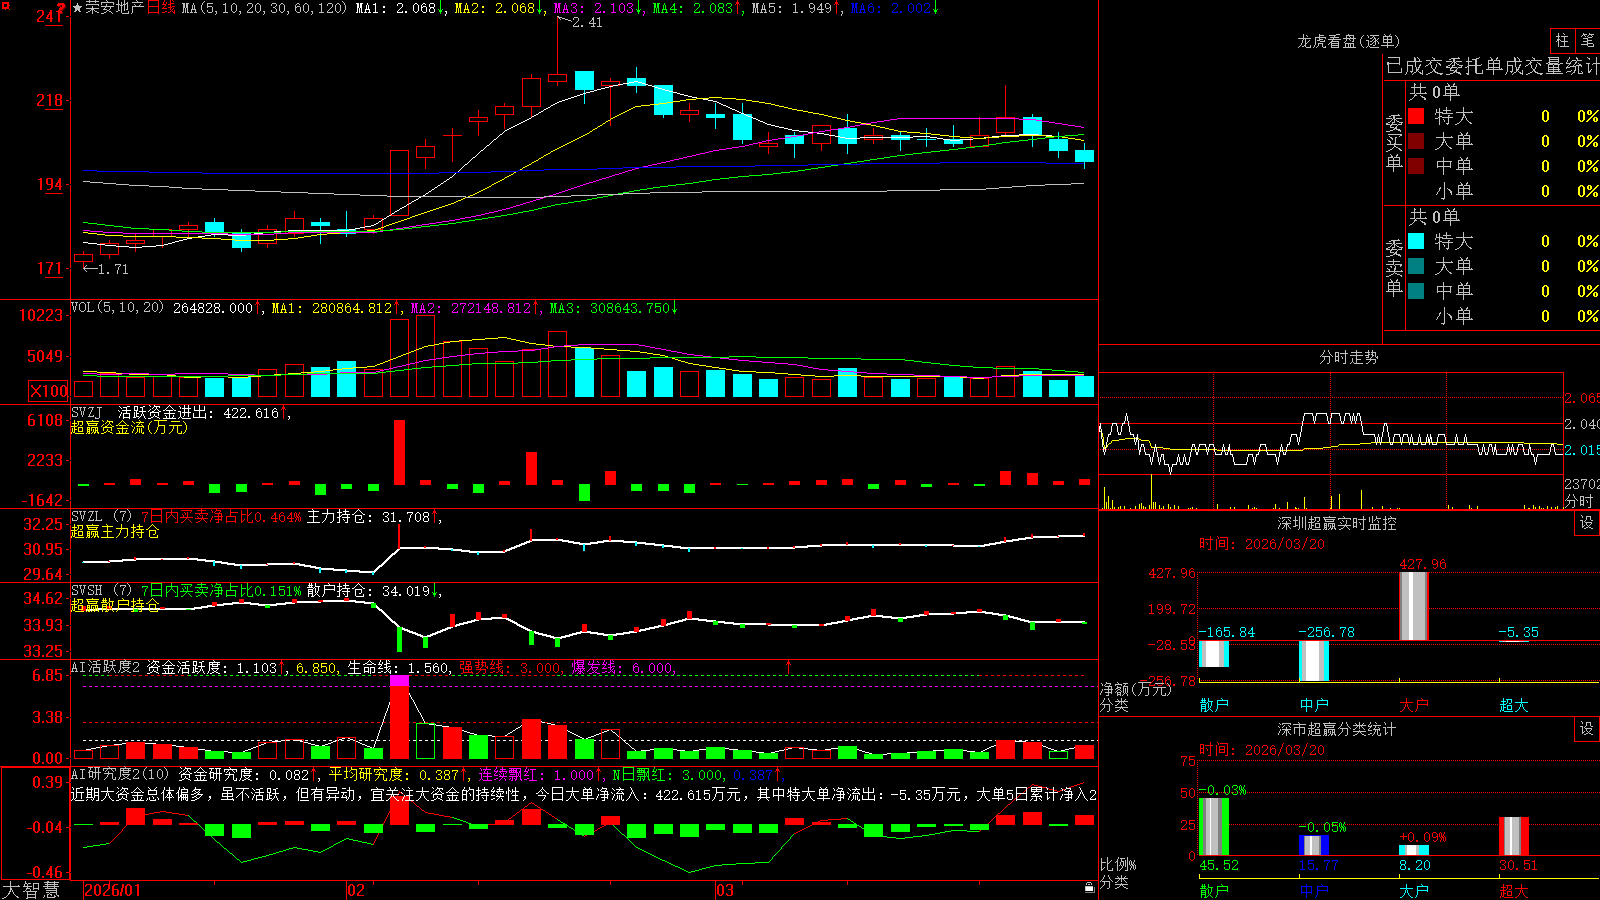Screen dimensions: 1600x900
Task: Click the SVZJ indicator name
Action: (x=87, y=412)
